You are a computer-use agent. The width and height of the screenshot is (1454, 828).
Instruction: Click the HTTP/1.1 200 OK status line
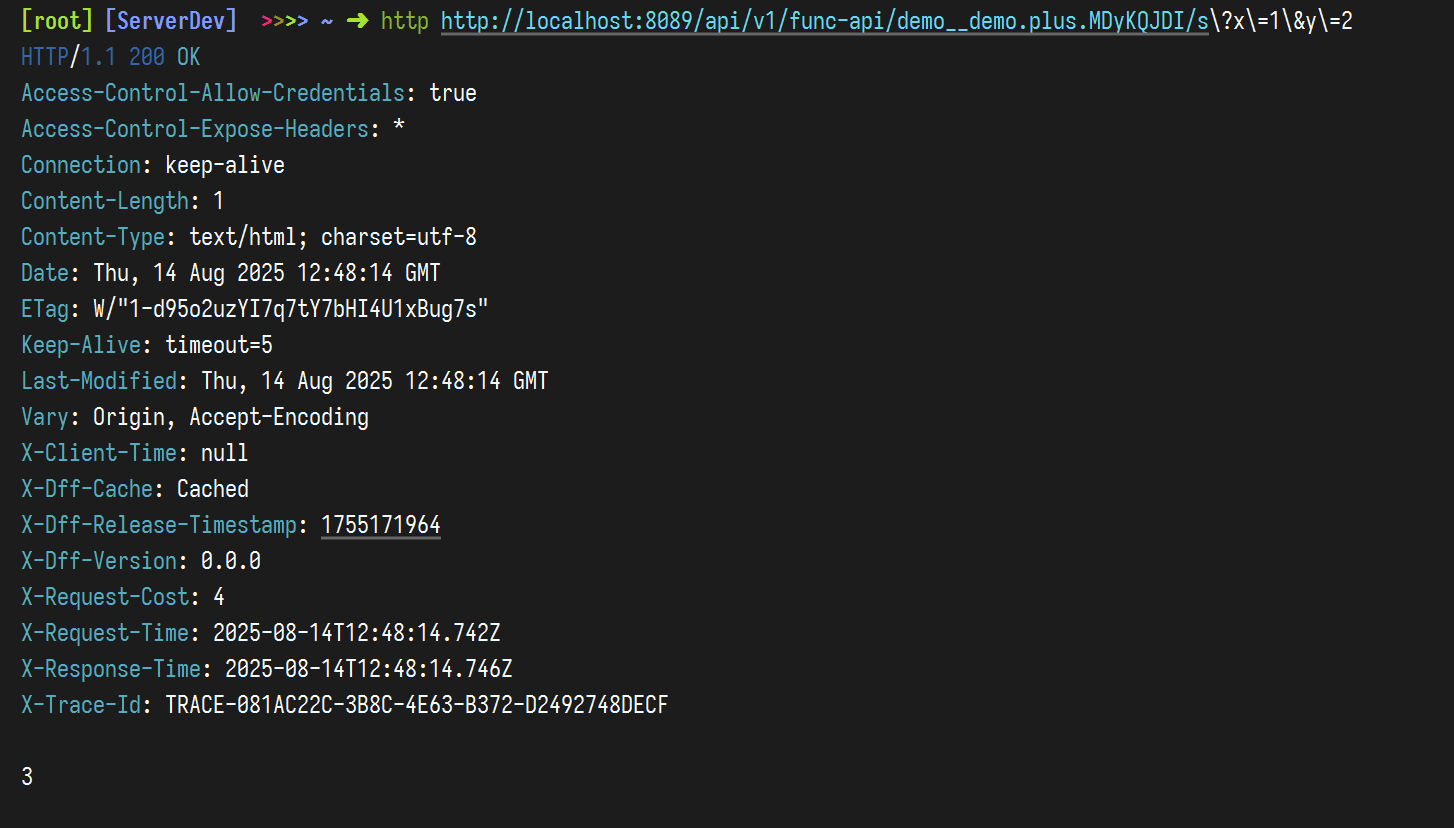tap(111, 57)
